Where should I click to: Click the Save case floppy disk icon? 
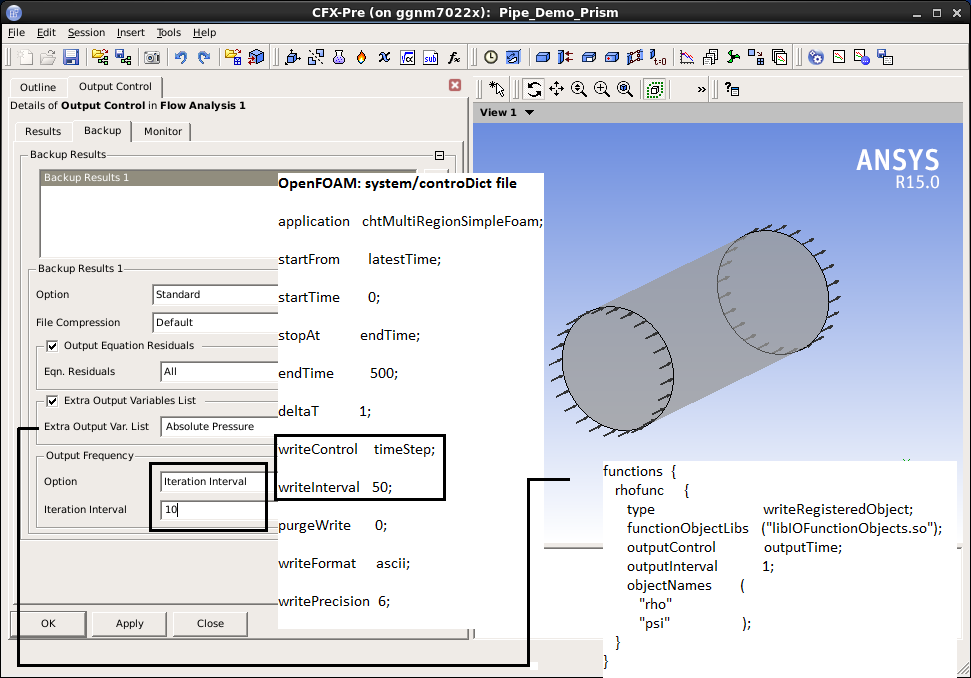(71, 58)
